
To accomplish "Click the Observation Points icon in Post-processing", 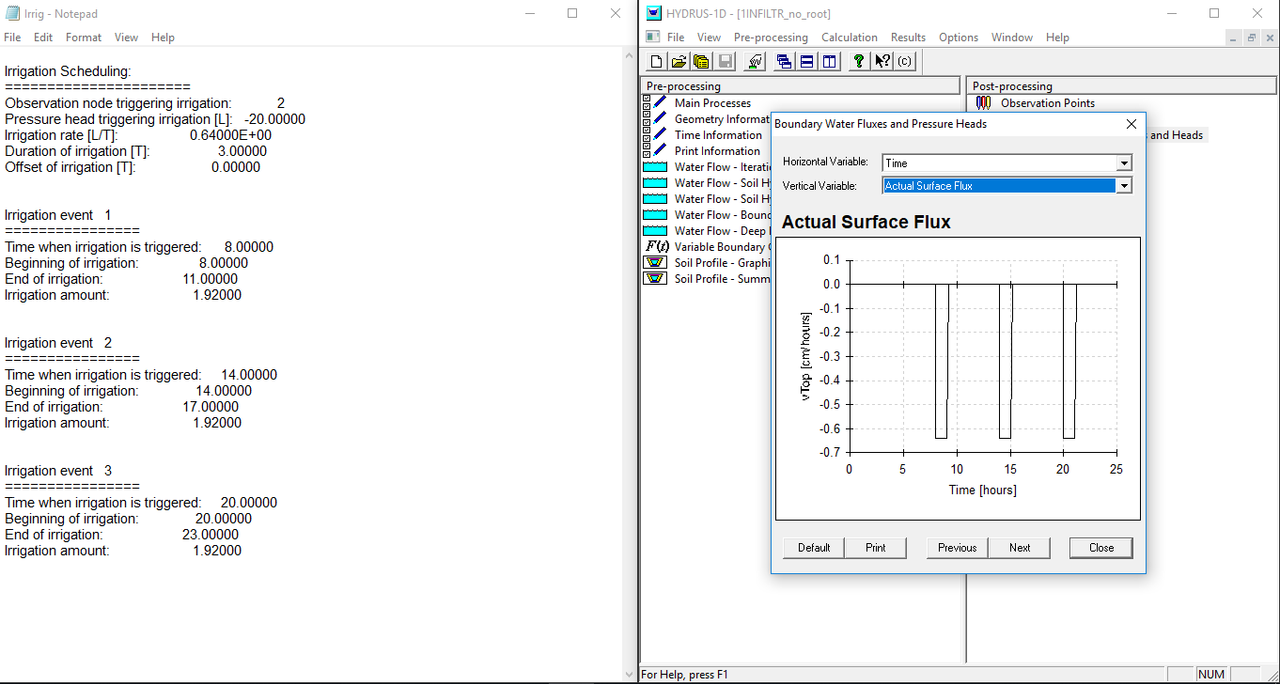I will (984, 102).
